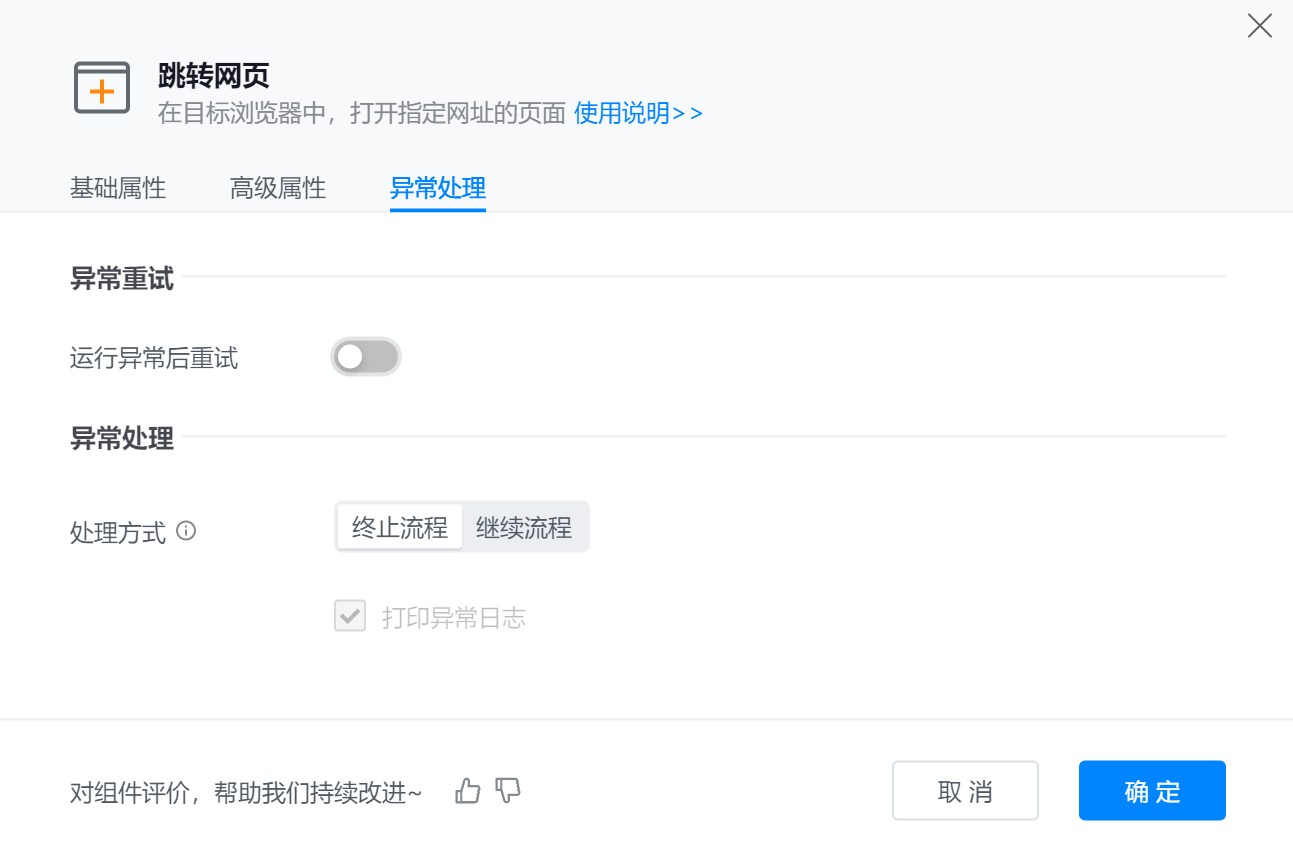Click the 跳转网页 dialog title text

point(214,75)
